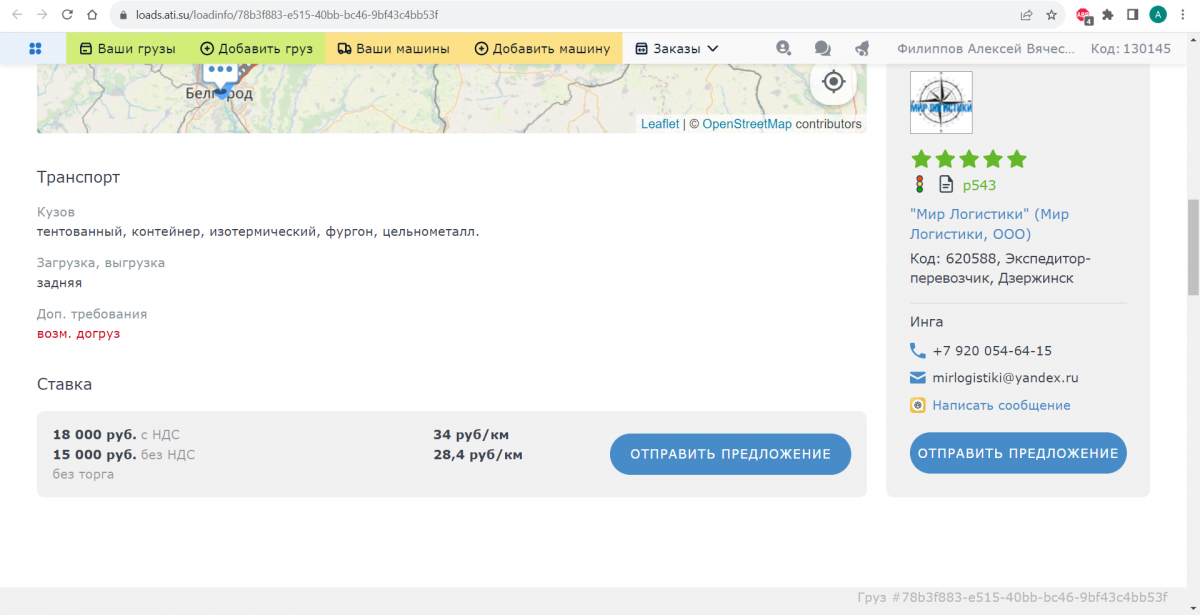Go to the Ваши машины tab

pos(393,48)
